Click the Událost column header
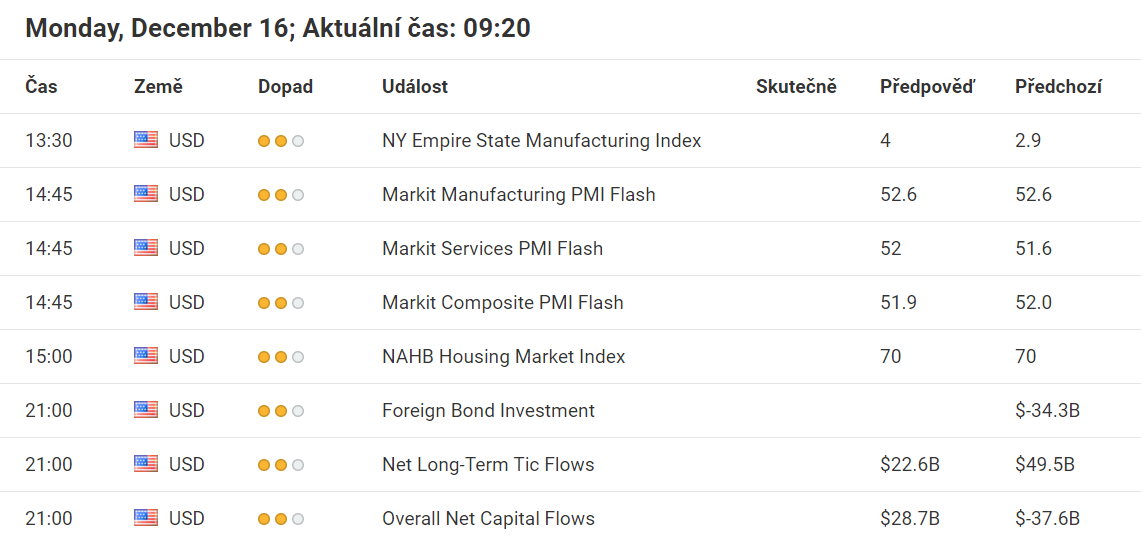1141x544 pixels. 415,87
